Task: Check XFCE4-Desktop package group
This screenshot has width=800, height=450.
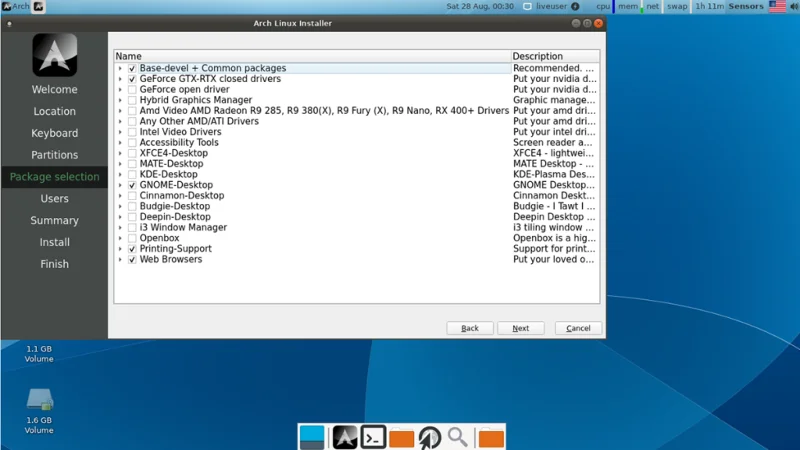Action: pos(132,153)
